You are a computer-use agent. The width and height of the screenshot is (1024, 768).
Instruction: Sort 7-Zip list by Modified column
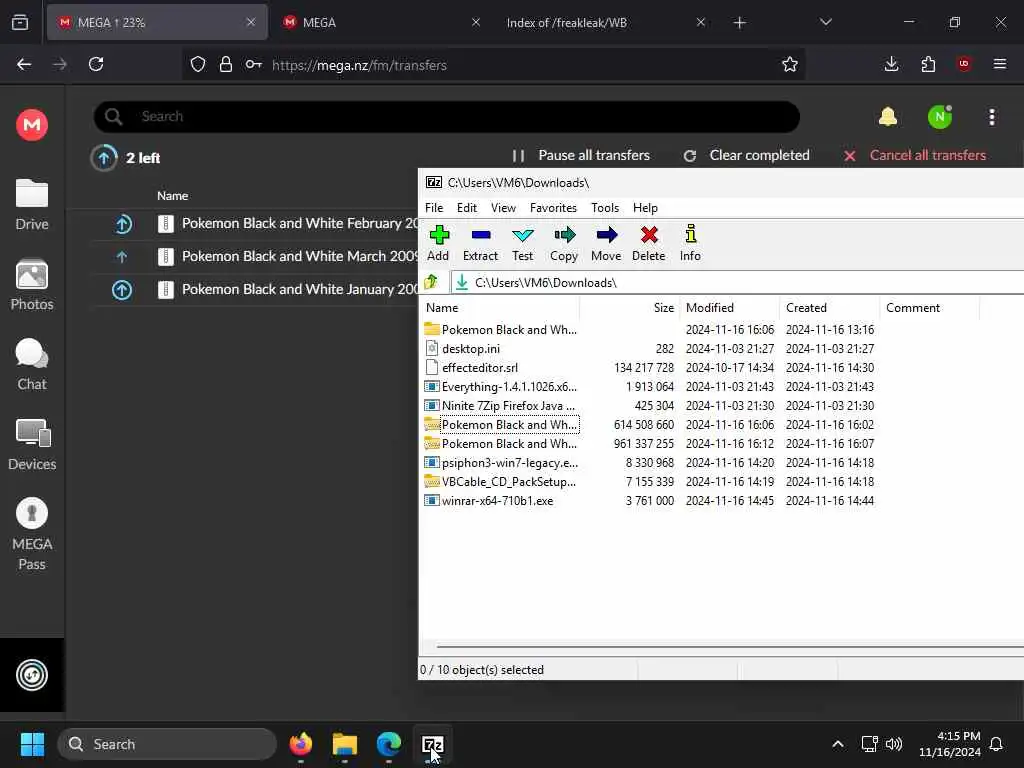tap(729, 308)
